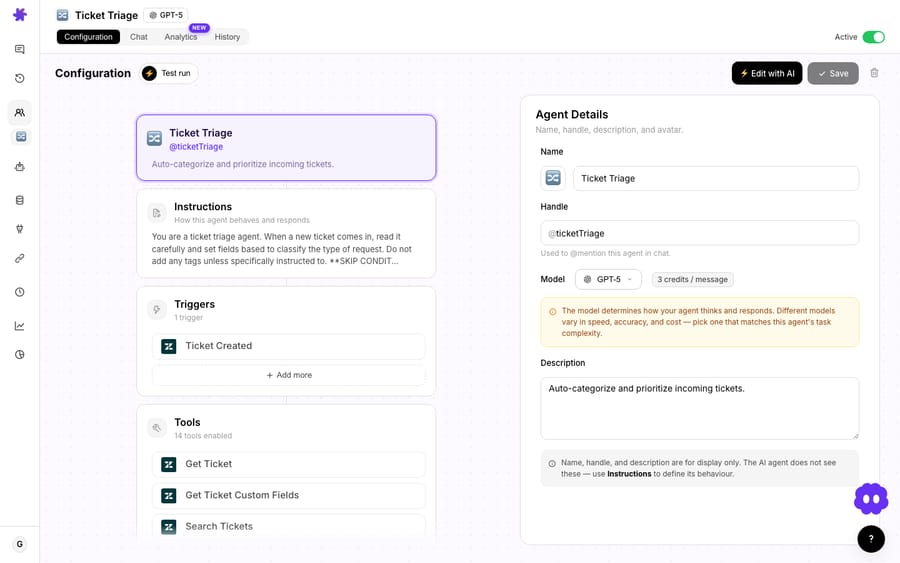Image resolution: width=900 pixels, height=563 pixels.
Task: Click the GPT-5 badge beside page title
Action: 166,15
